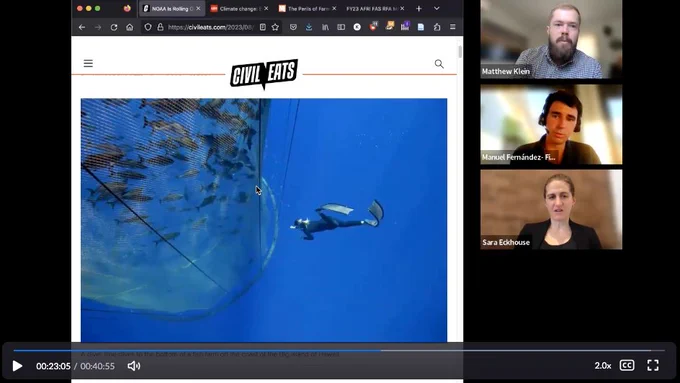This screenshot has height=383, width=680.
Task: Seek on the video progress bar
Action: (339, 350)
